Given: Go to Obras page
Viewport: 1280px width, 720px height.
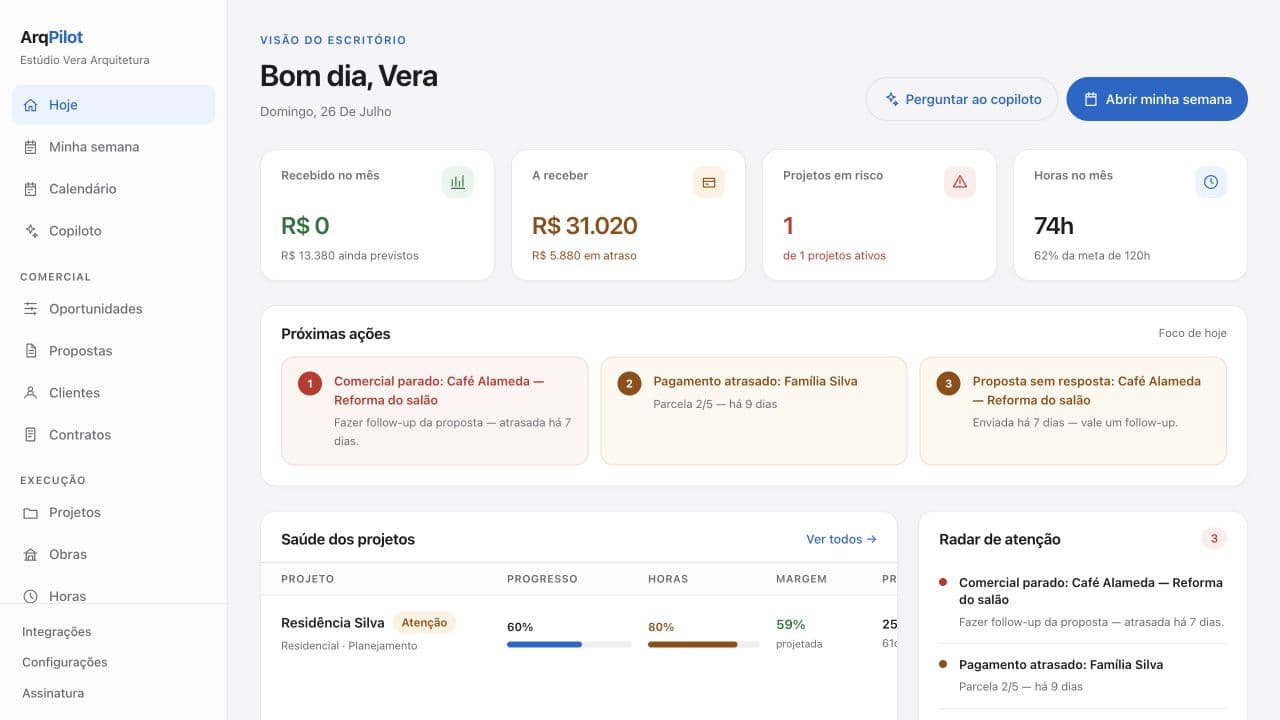Looking at the screenshot, I should (x=113, y=555).
